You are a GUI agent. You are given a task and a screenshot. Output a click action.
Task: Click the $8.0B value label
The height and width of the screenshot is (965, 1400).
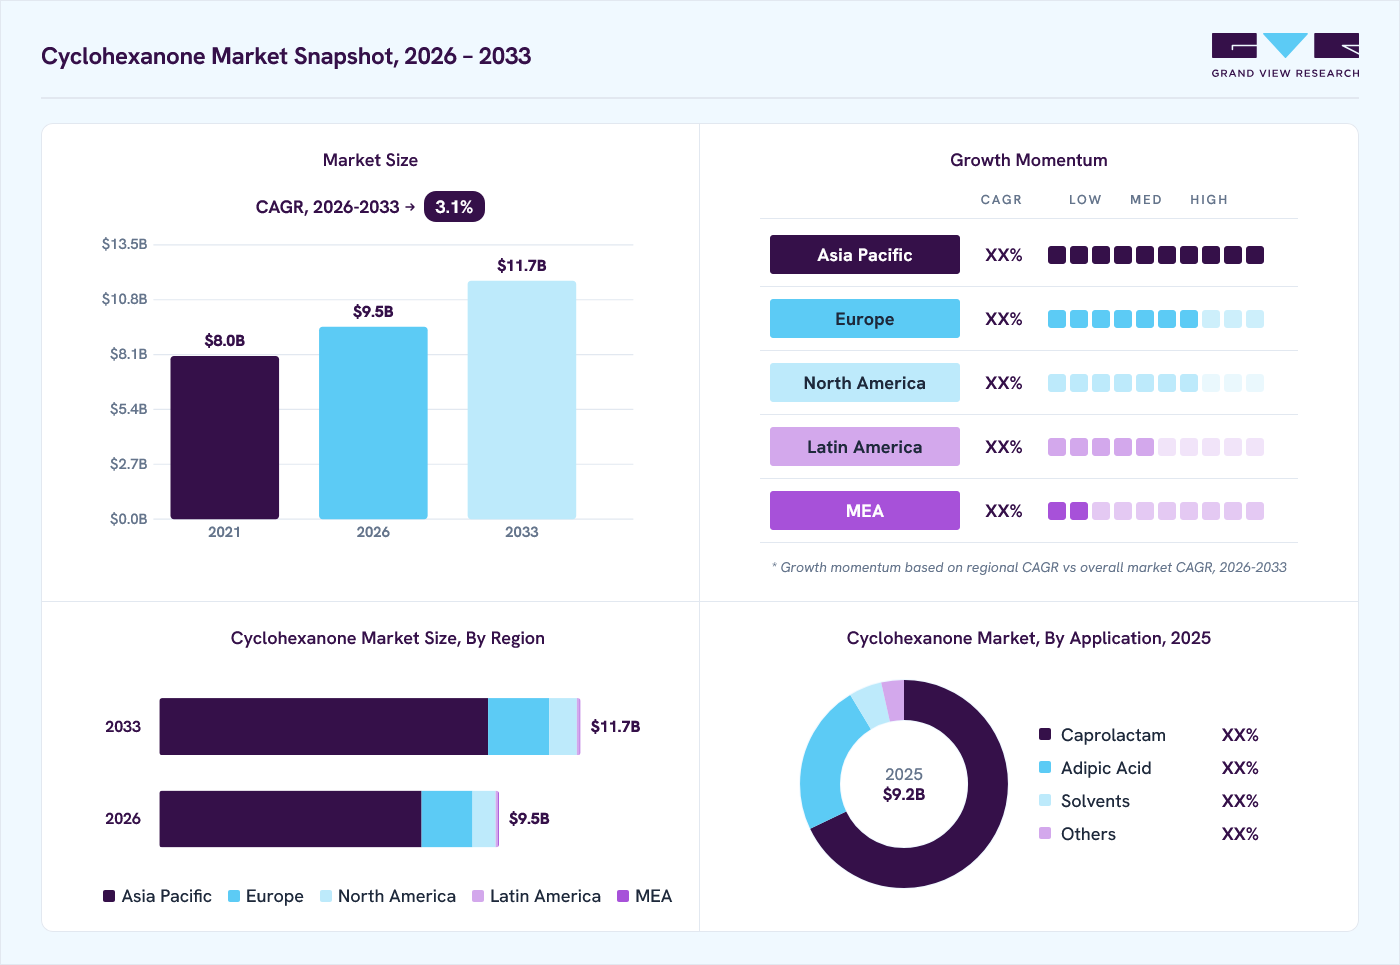click(225, 341)
